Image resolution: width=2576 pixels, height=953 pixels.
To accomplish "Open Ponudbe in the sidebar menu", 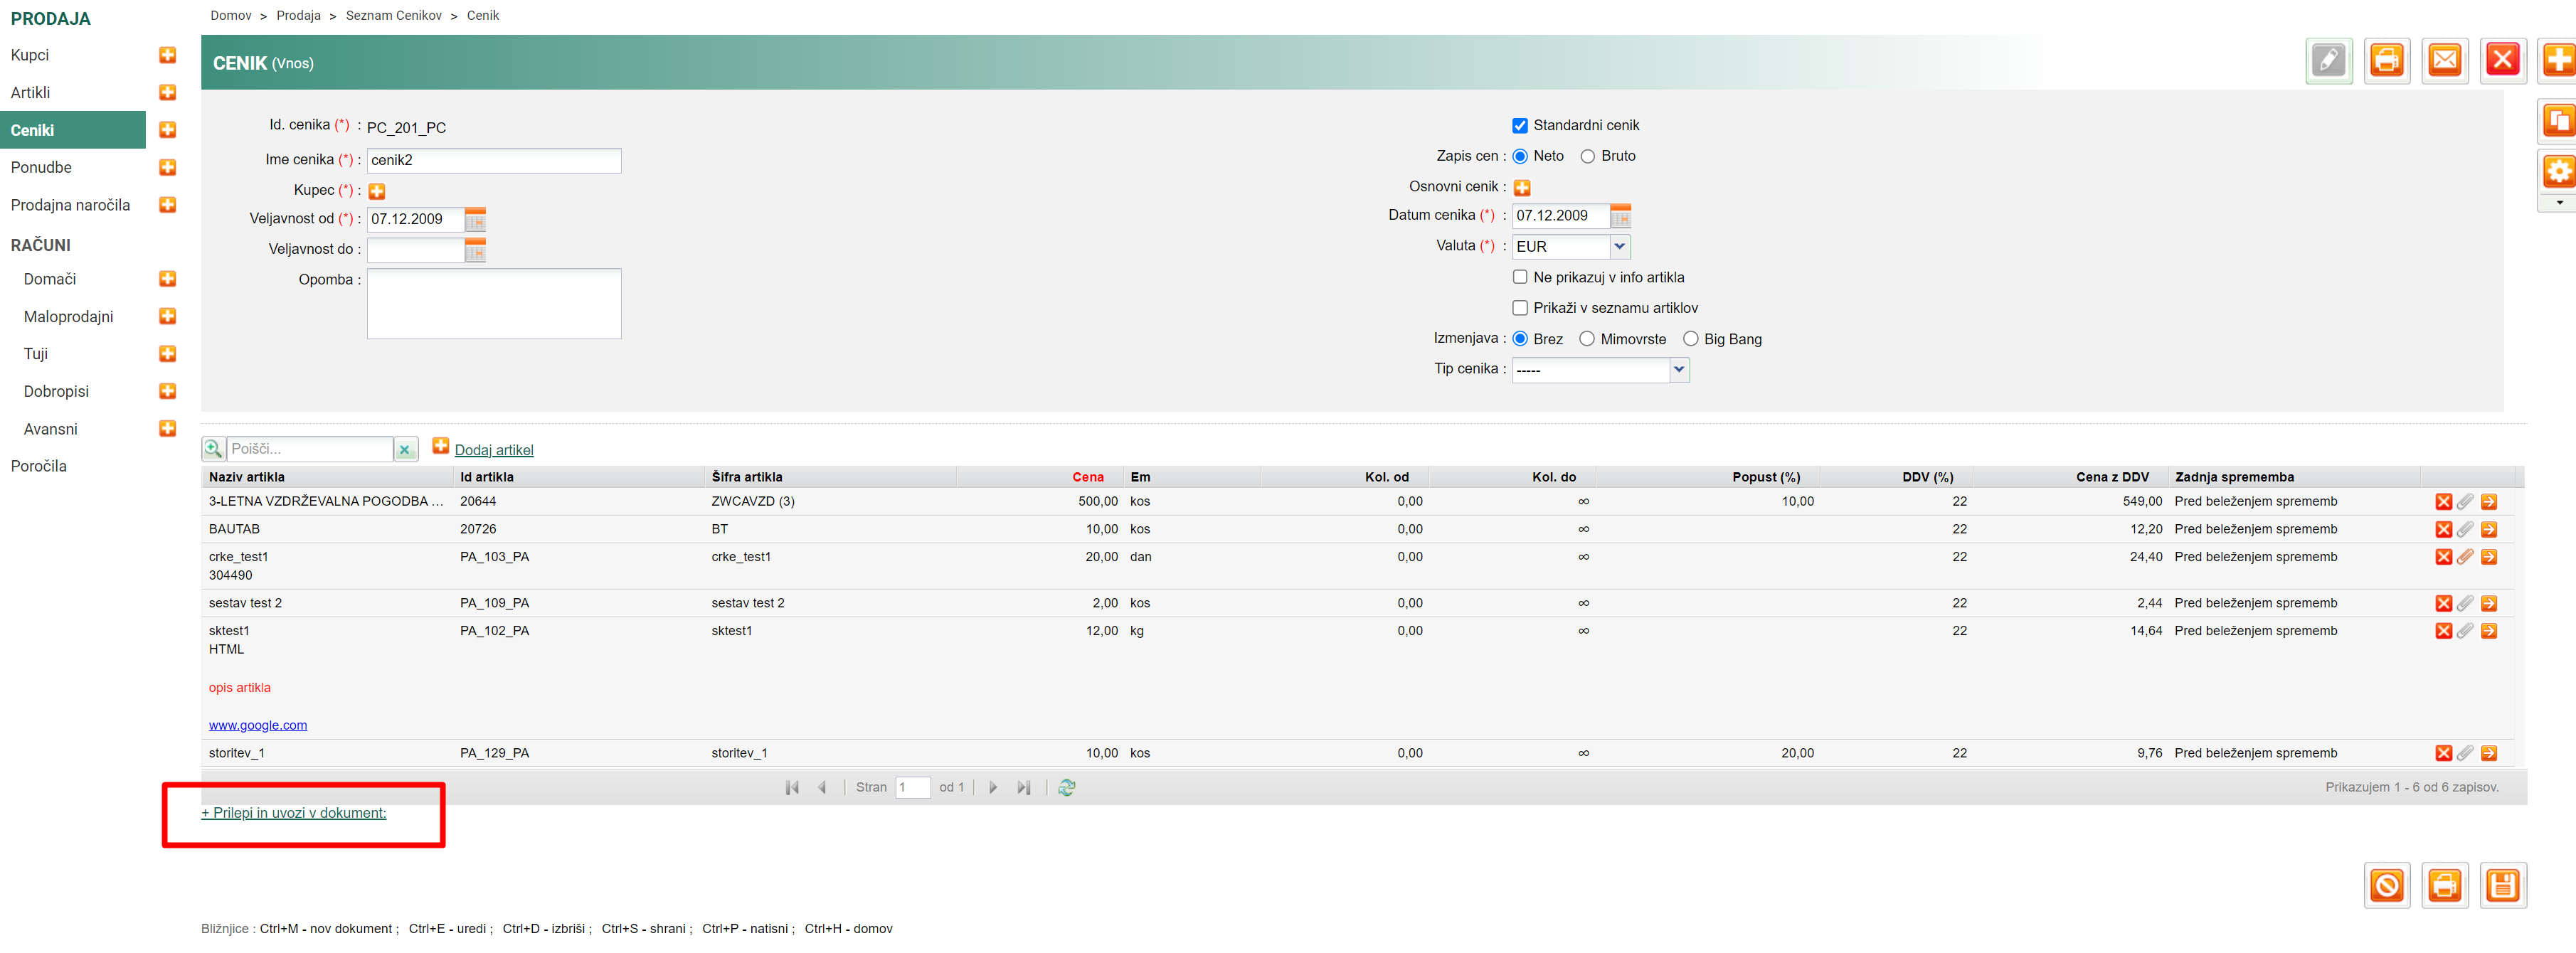I will tap(41, 167).
